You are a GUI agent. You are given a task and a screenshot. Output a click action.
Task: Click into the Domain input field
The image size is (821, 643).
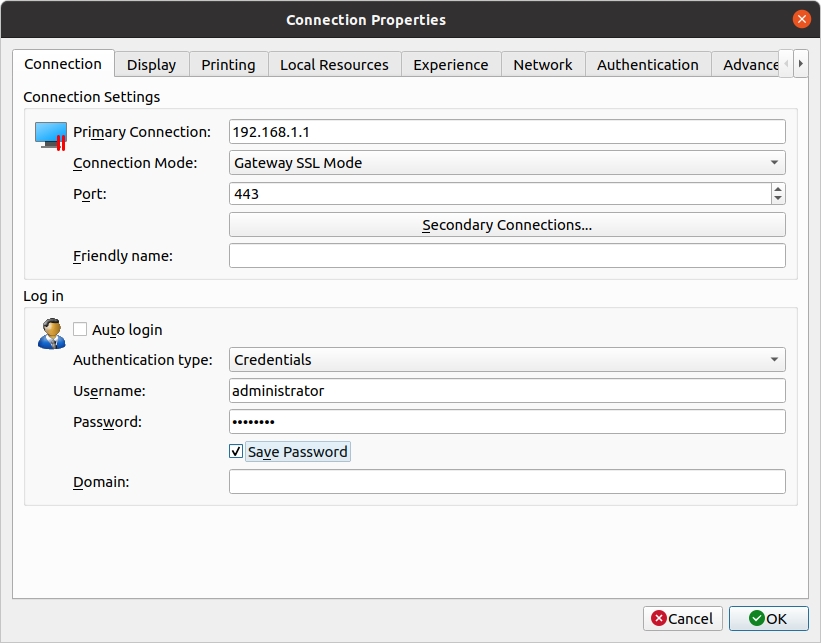coord(507,482)
